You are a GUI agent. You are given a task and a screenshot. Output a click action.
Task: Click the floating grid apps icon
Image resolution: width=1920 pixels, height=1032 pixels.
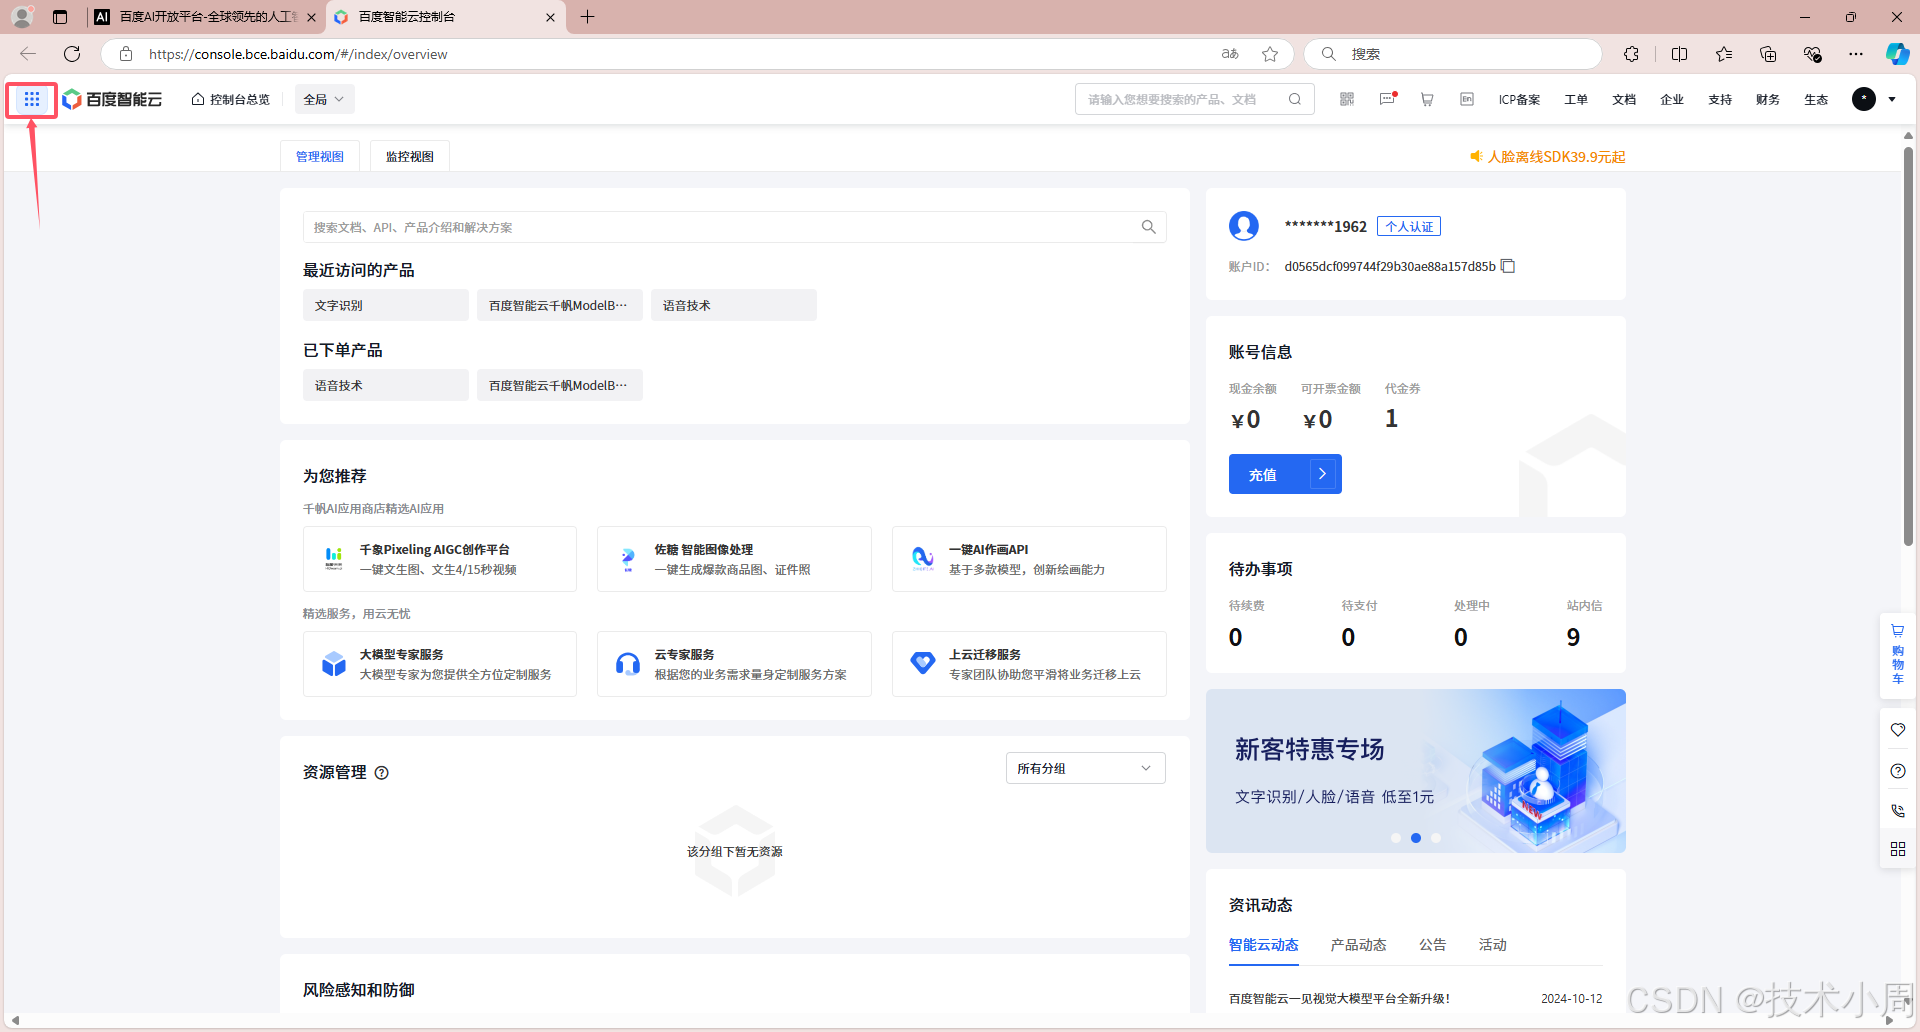click(x=1898, y=849)
